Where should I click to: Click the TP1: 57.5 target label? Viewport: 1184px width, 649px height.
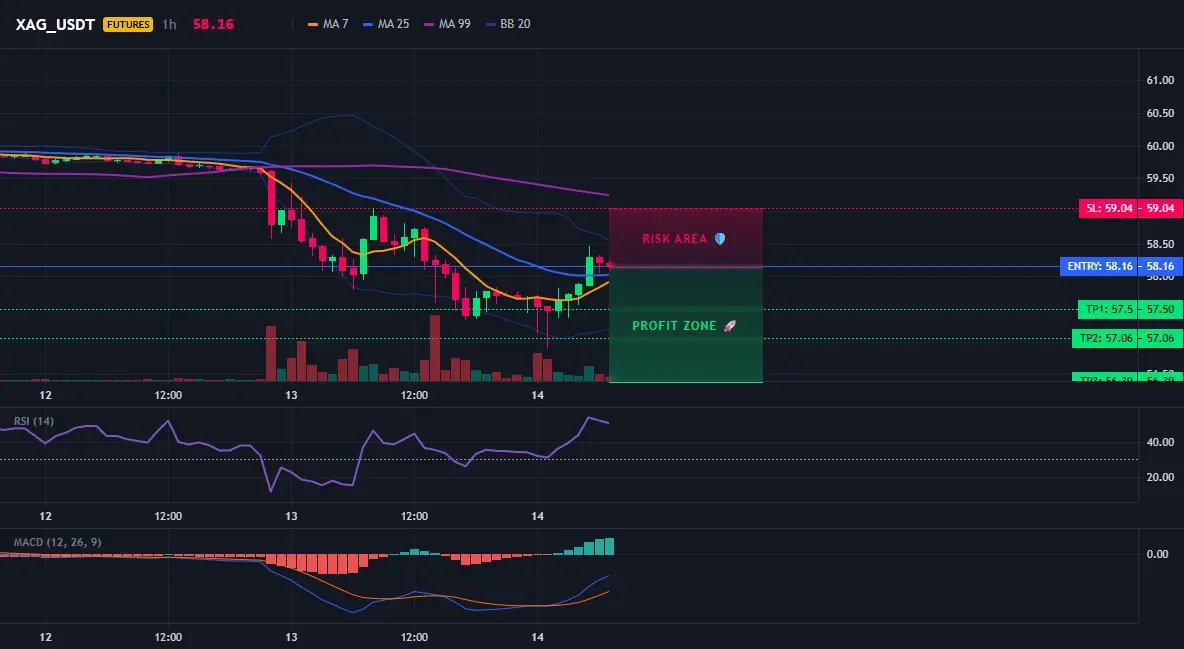[x=1108, y=309]
